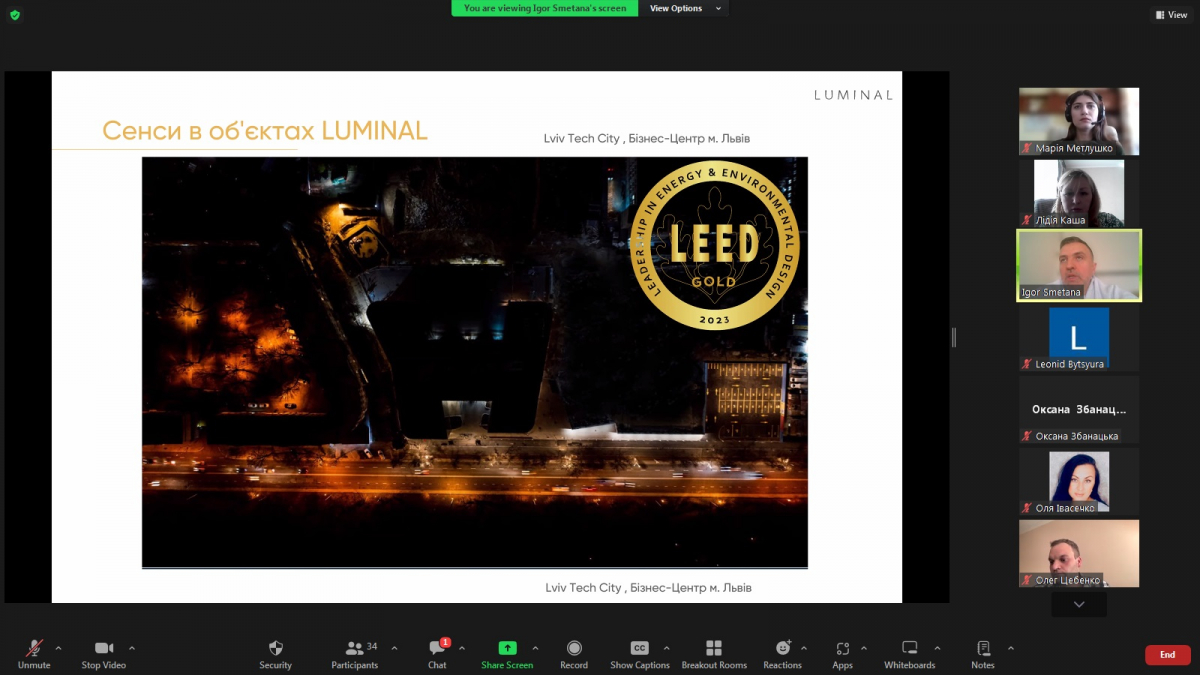Select Igor Smetana's video thumbnail
The width and height of the screenshot is (1200, 675).
pos(1079,265)
